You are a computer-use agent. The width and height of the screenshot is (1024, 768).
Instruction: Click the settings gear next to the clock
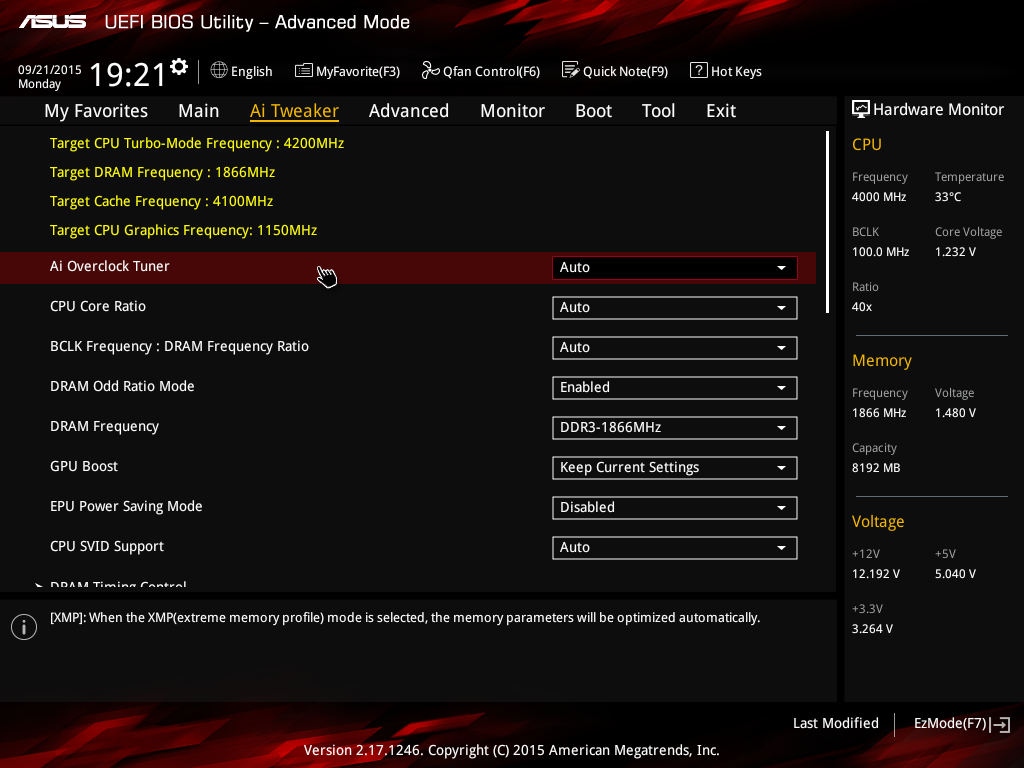tap(179, 67)
